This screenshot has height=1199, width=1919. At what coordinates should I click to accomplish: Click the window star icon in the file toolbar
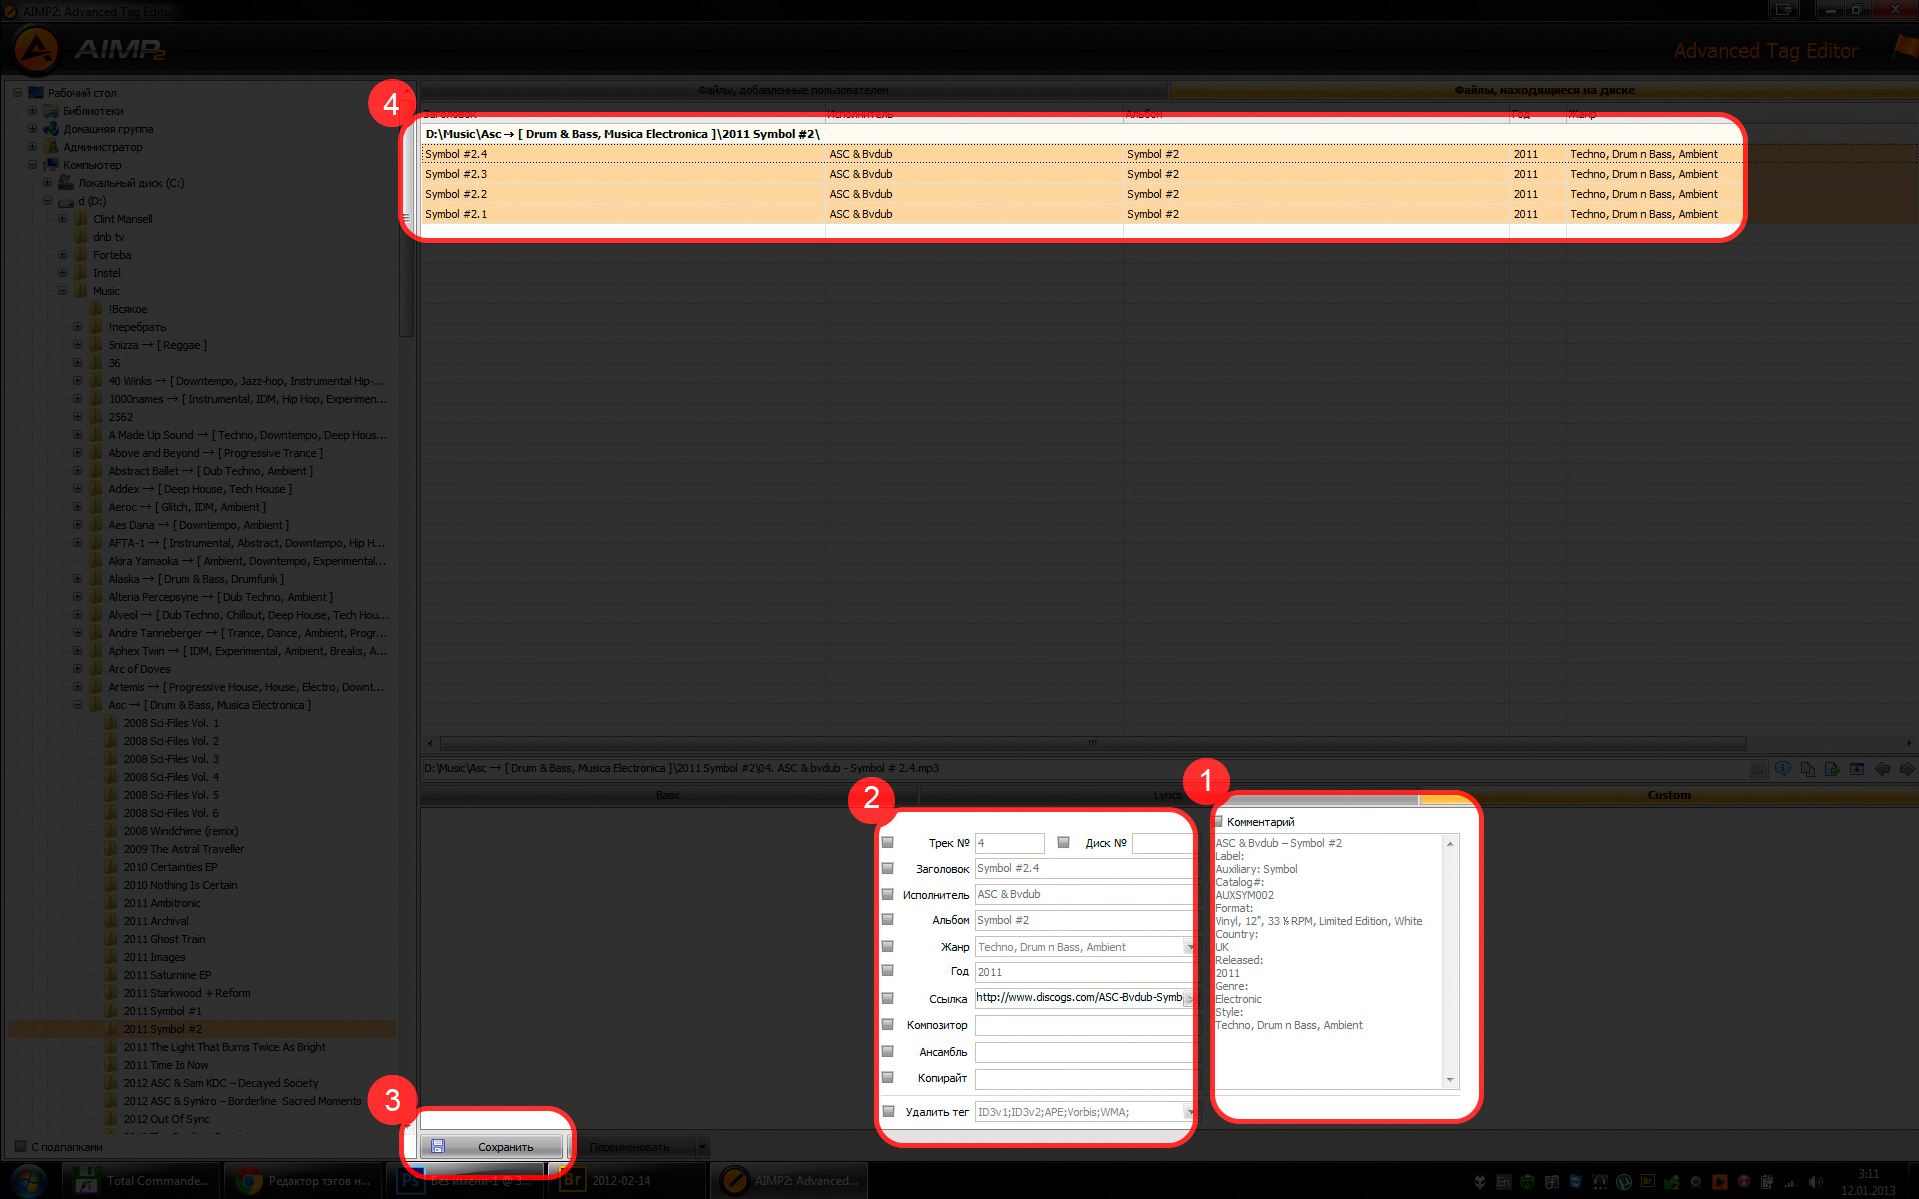tap(1857, 769)
